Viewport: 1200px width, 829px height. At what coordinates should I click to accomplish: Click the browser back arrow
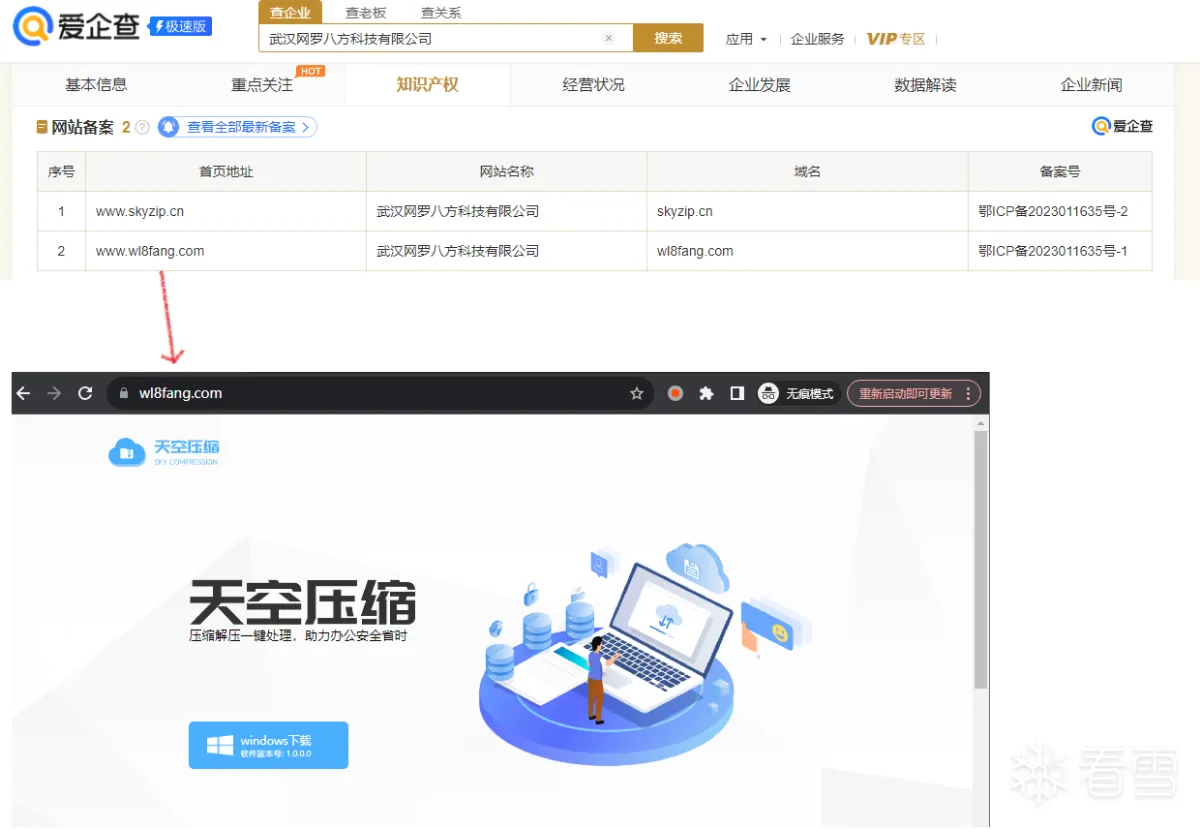[24, 394]
